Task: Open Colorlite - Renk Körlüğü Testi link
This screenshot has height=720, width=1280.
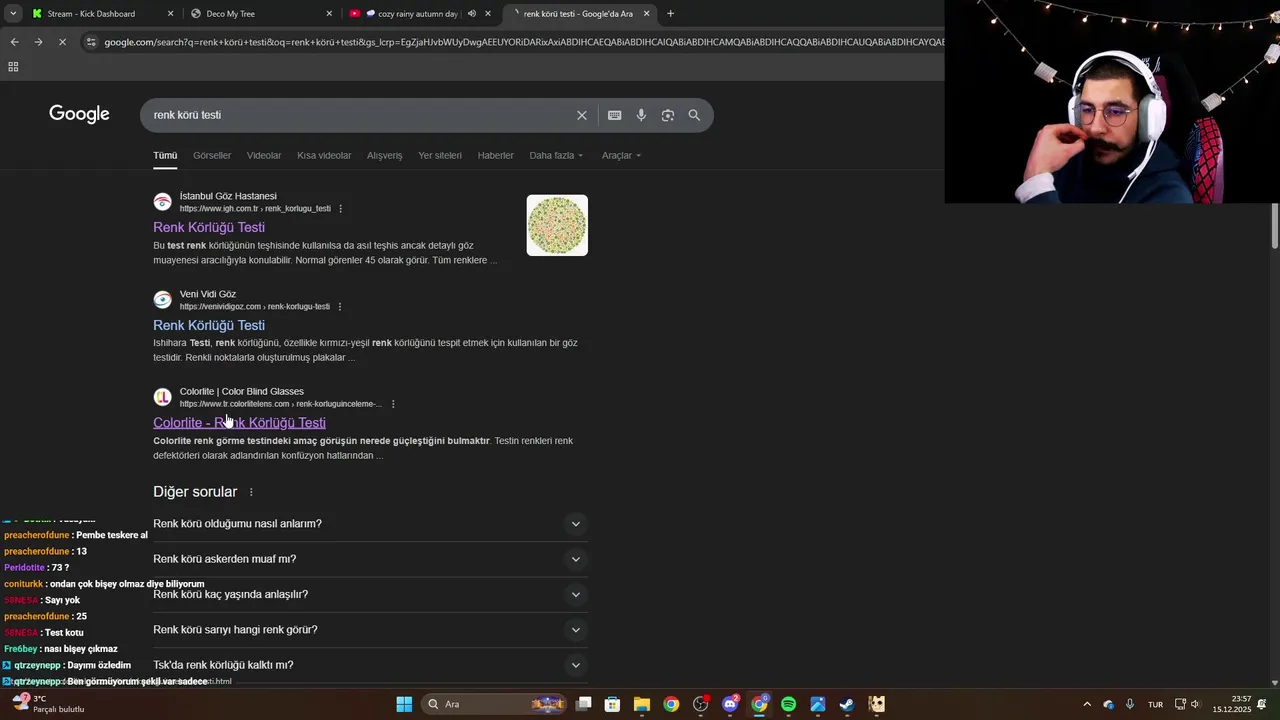Action: (239, 423)
